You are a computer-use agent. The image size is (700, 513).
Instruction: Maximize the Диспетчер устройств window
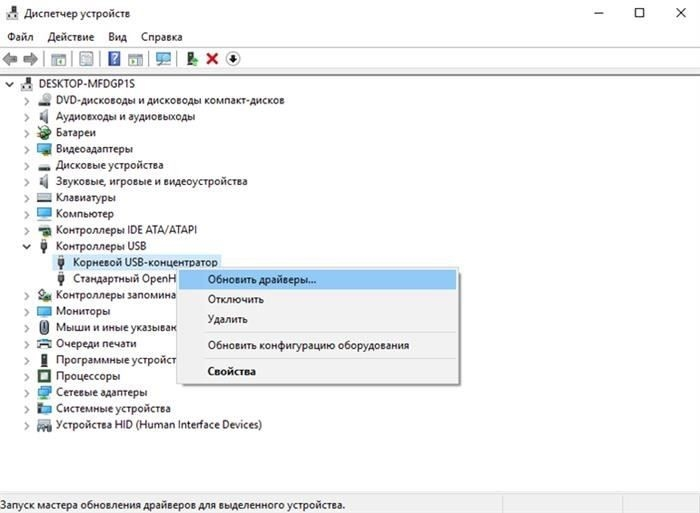[639, 13]
